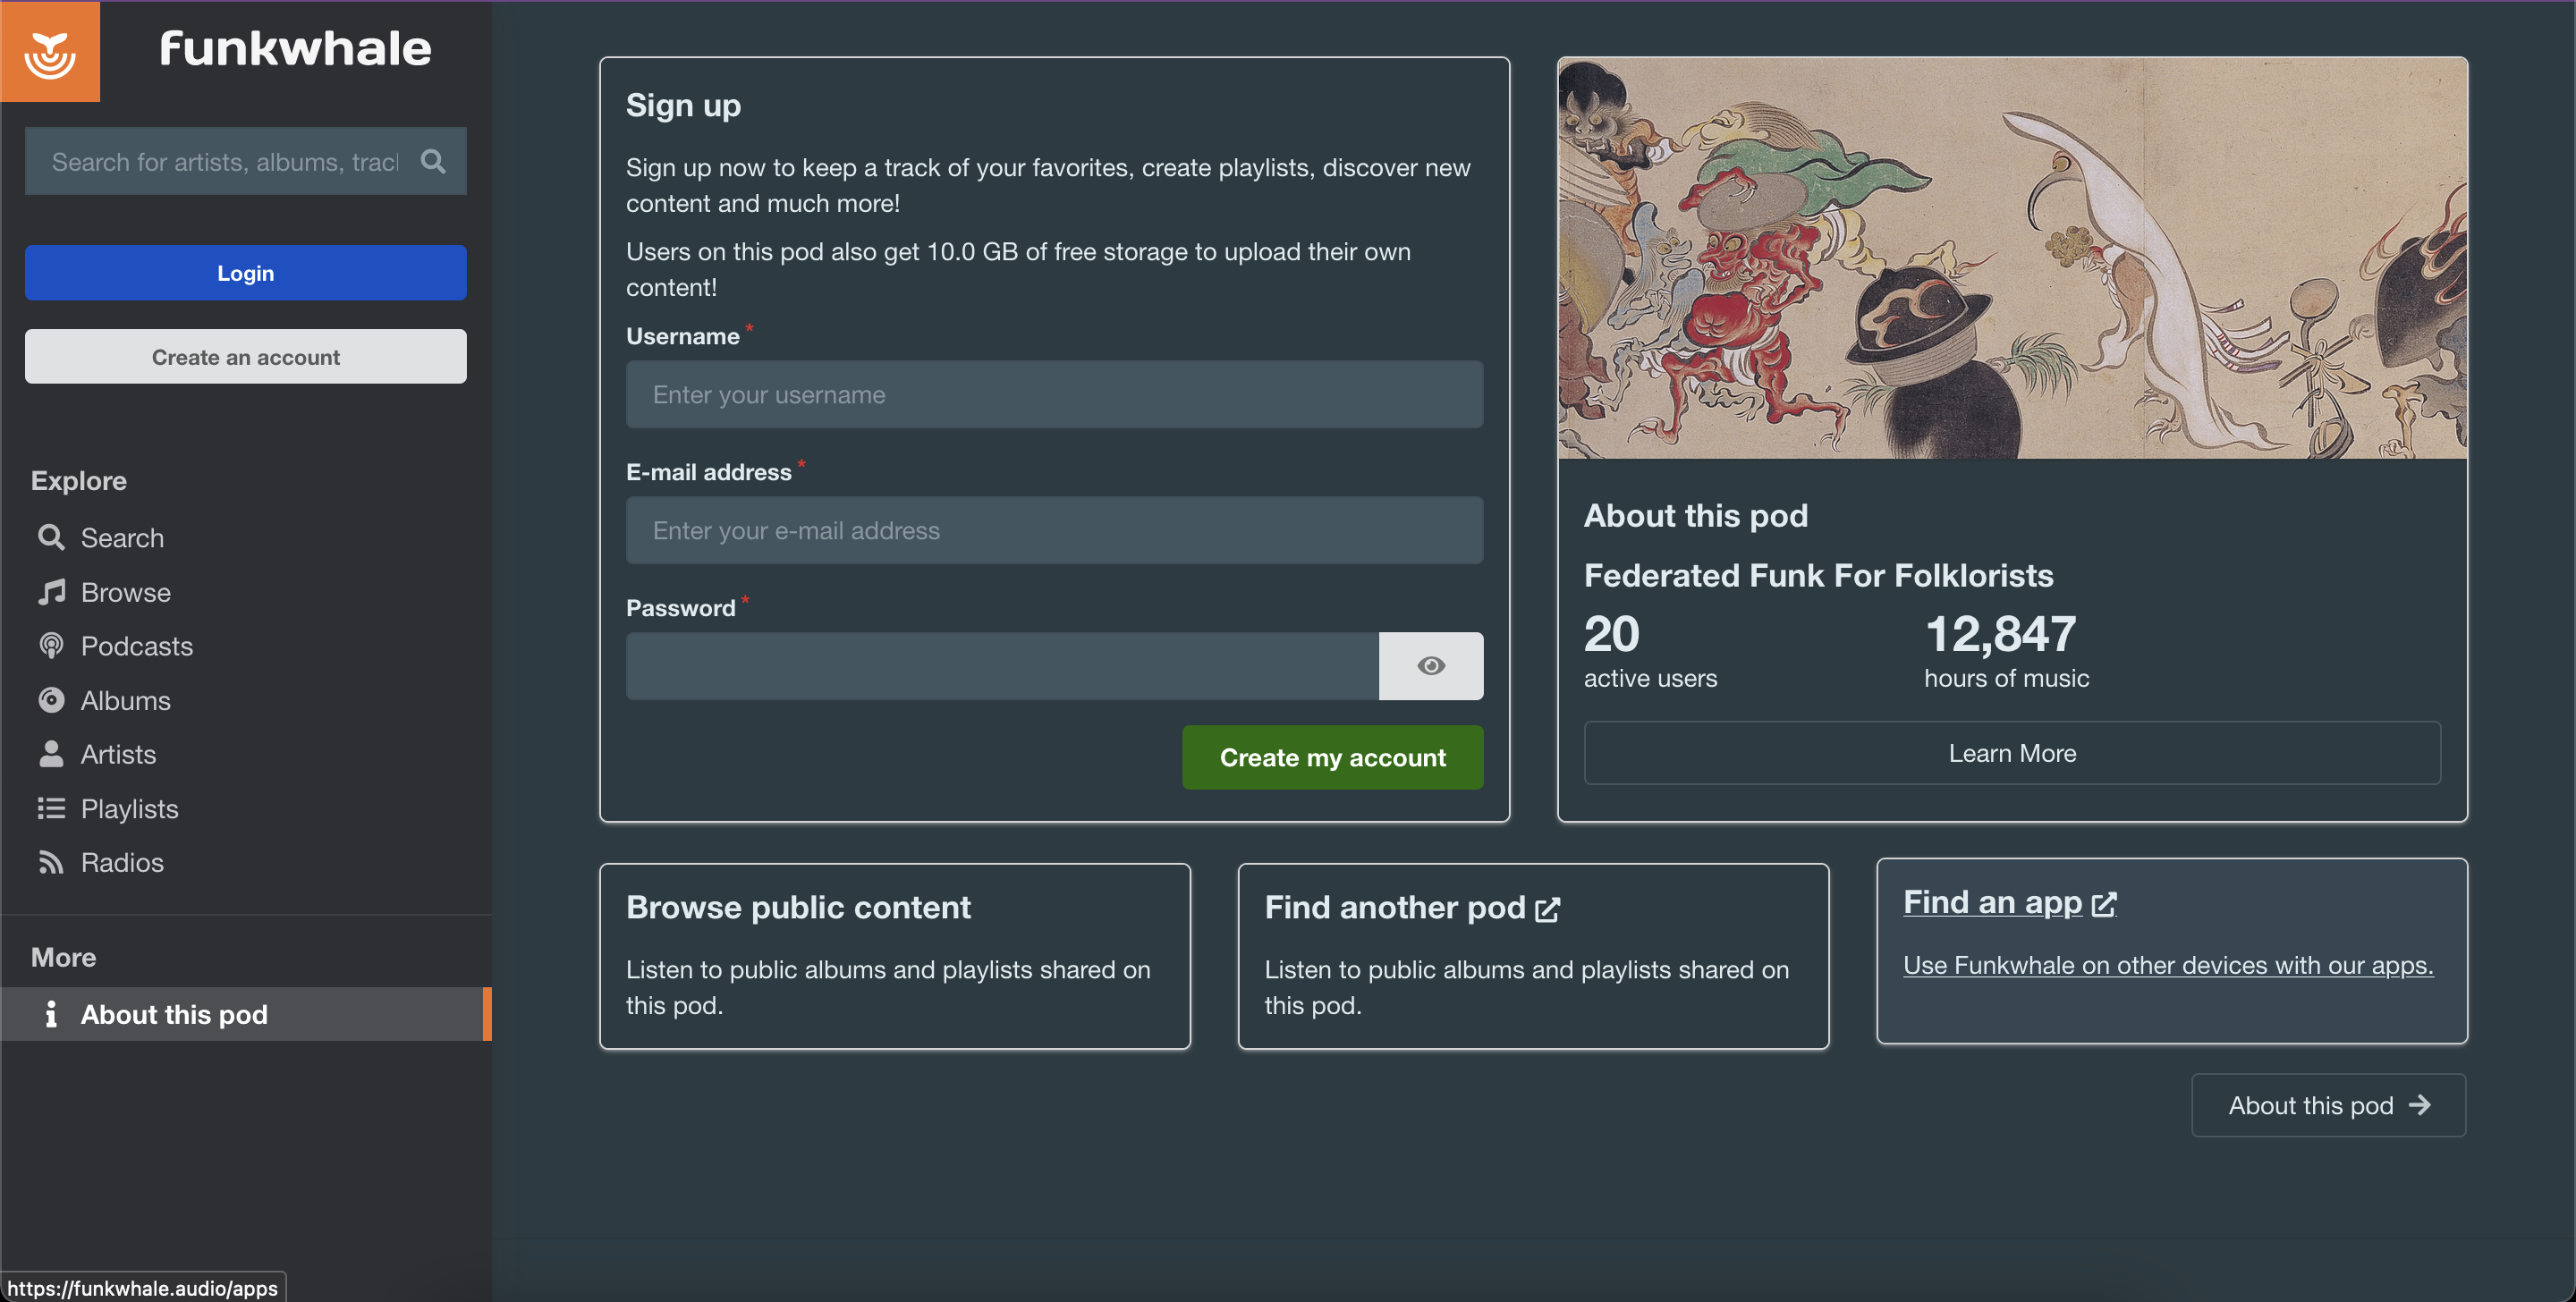The width and height of the screenshot is (2576, 1302).
Task: Expand About this pod arrow link
Action: point(2326,1103)
